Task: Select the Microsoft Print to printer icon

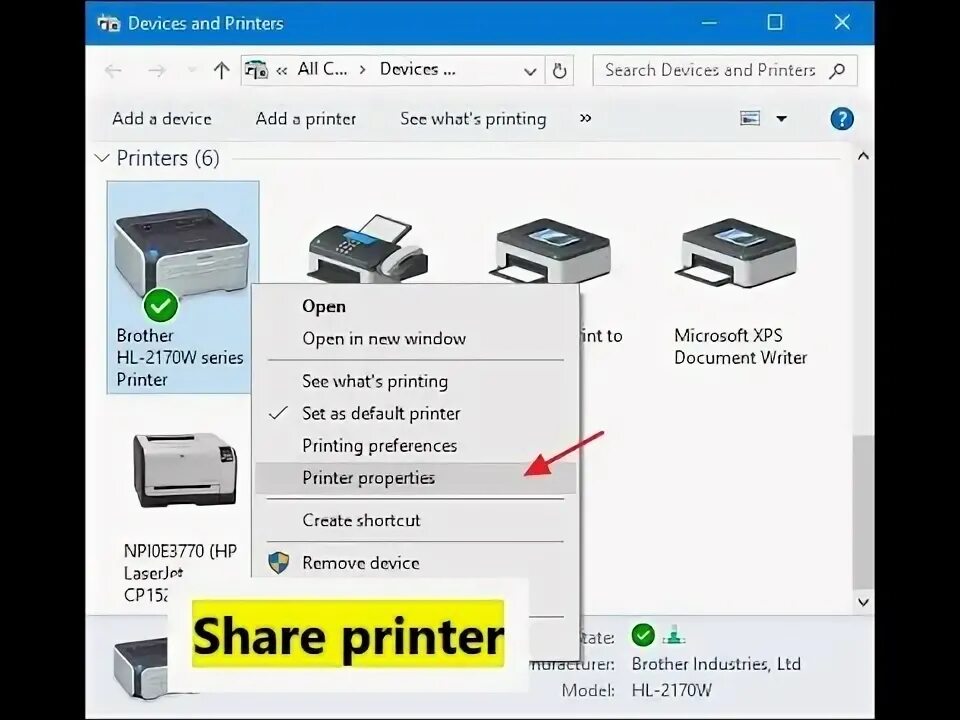Action: pos(552,251)
